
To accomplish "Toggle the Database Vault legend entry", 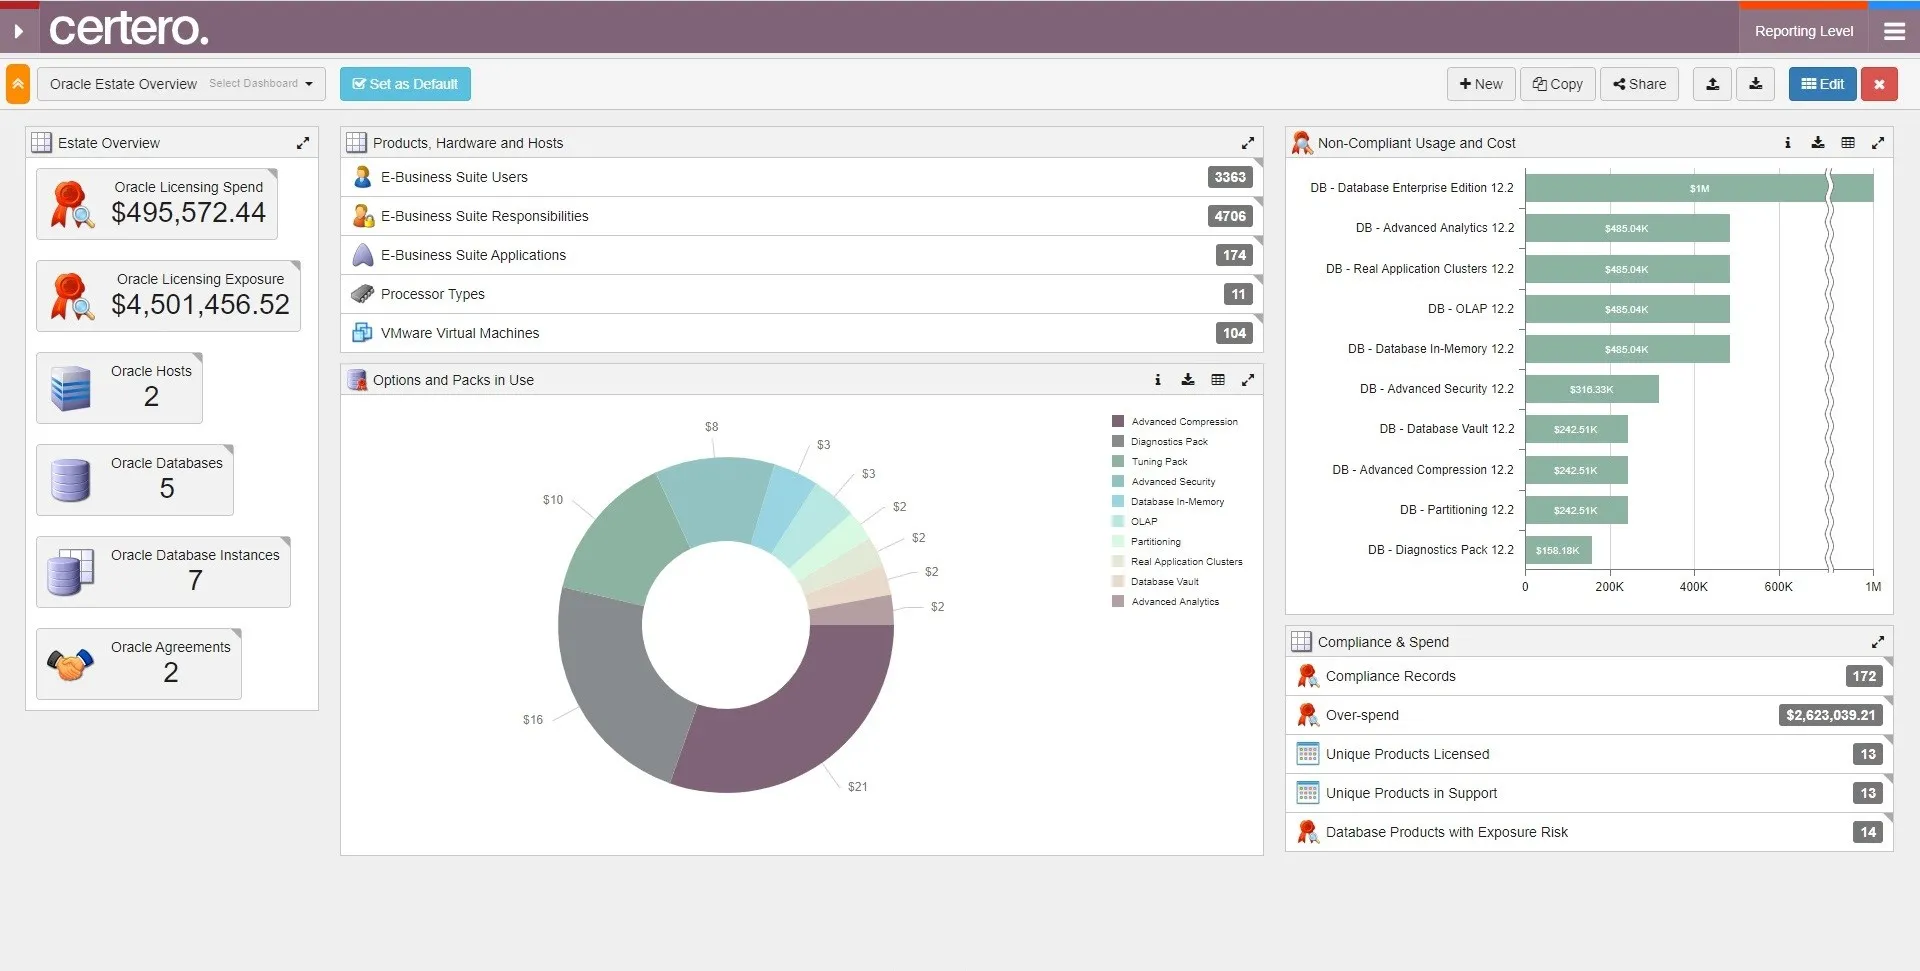I will [x=1156, y=582].
